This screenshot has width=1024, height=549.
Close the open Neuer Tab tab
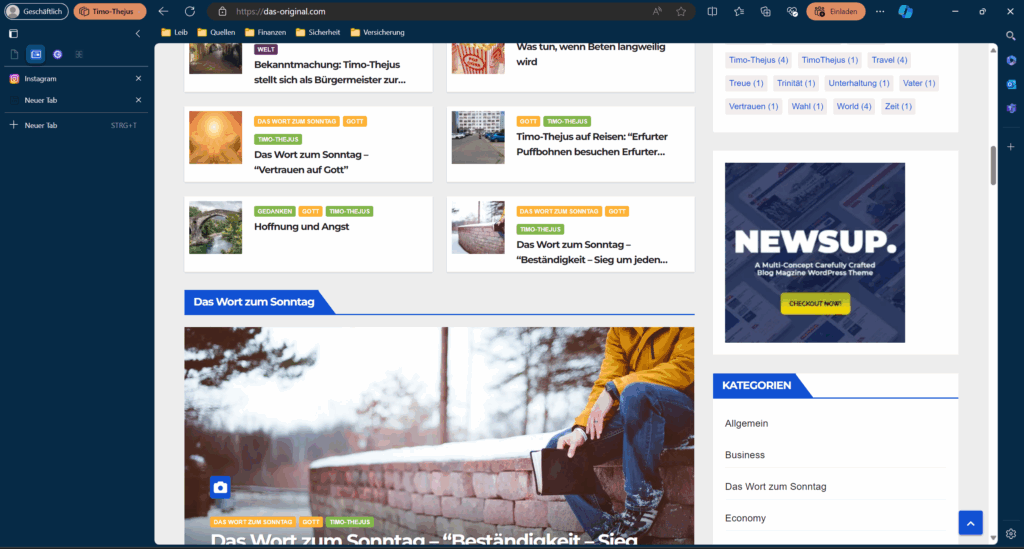pos(138,100)
